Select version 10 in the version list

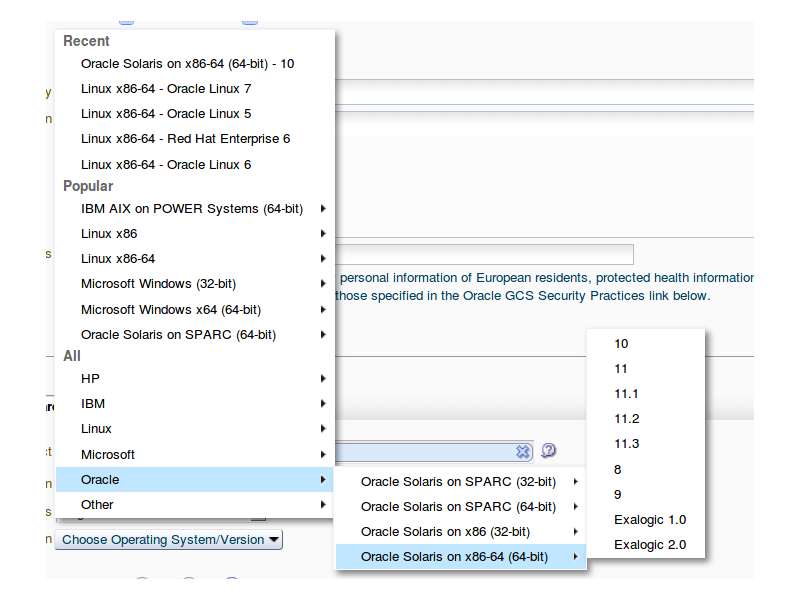tap(646, 344)
